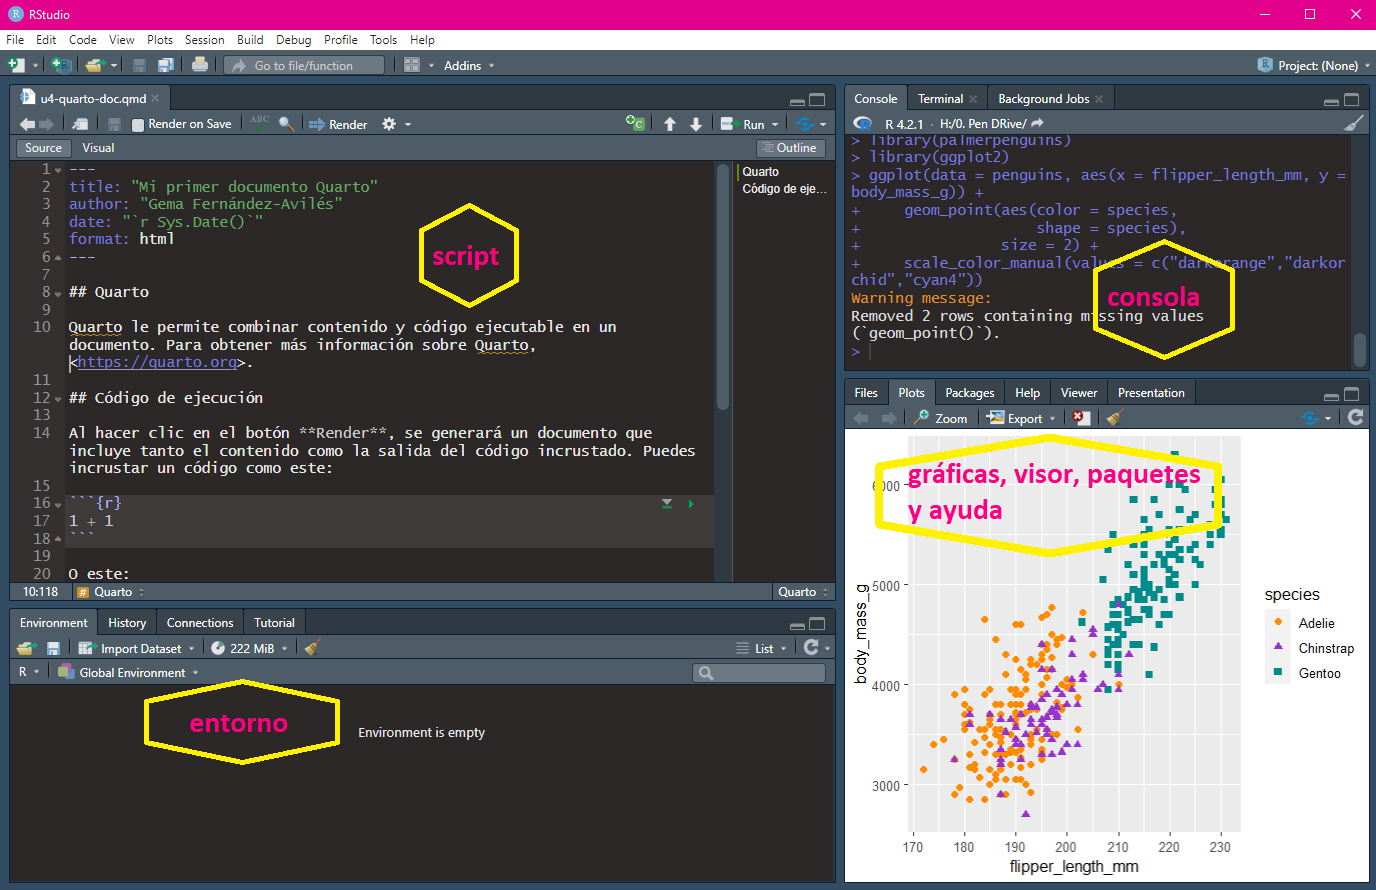Toggle the Render on Save checkbox
The width and height of the screenshot is (1376, 890).
[x=138, y=124]
